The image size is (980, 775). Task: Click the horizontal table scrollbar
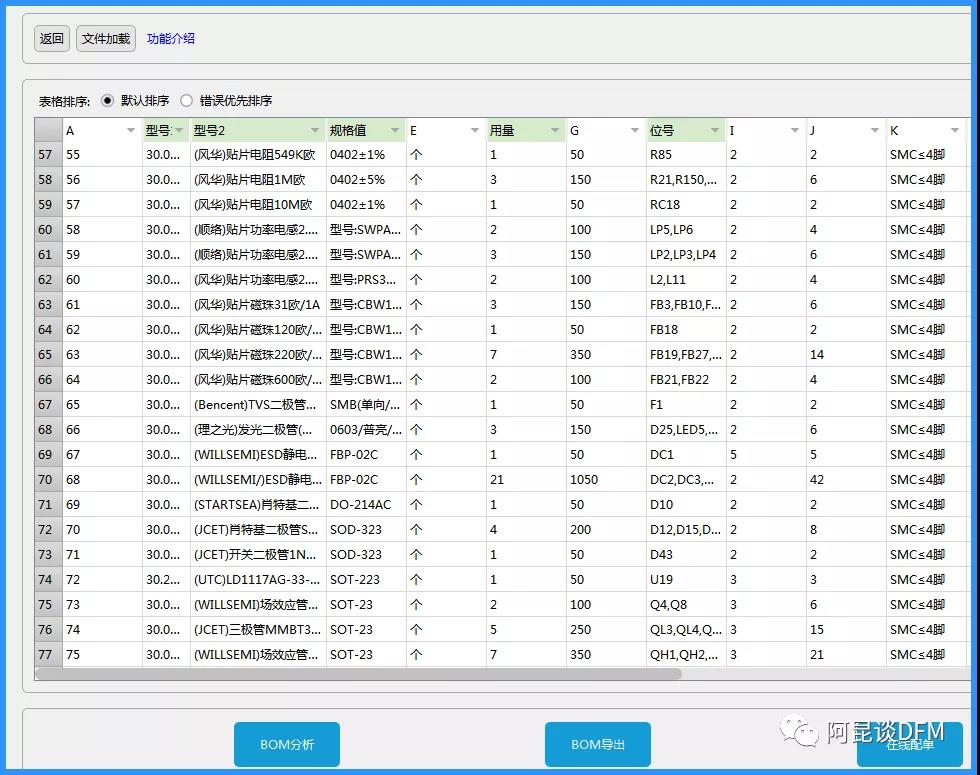358,674
